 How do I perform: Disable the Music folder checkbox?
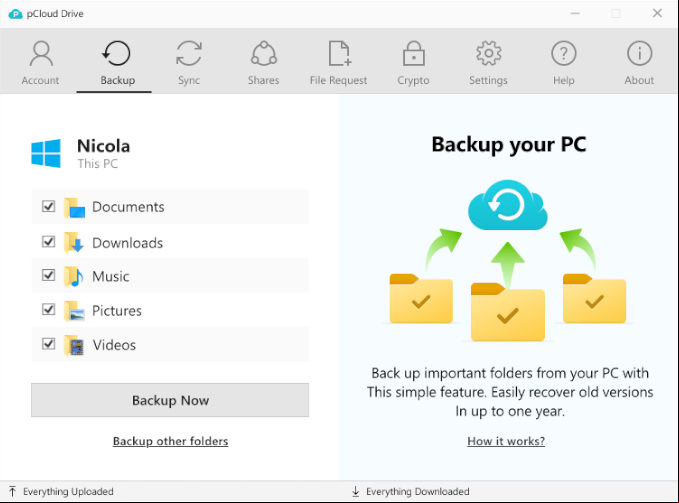[48, 275]
